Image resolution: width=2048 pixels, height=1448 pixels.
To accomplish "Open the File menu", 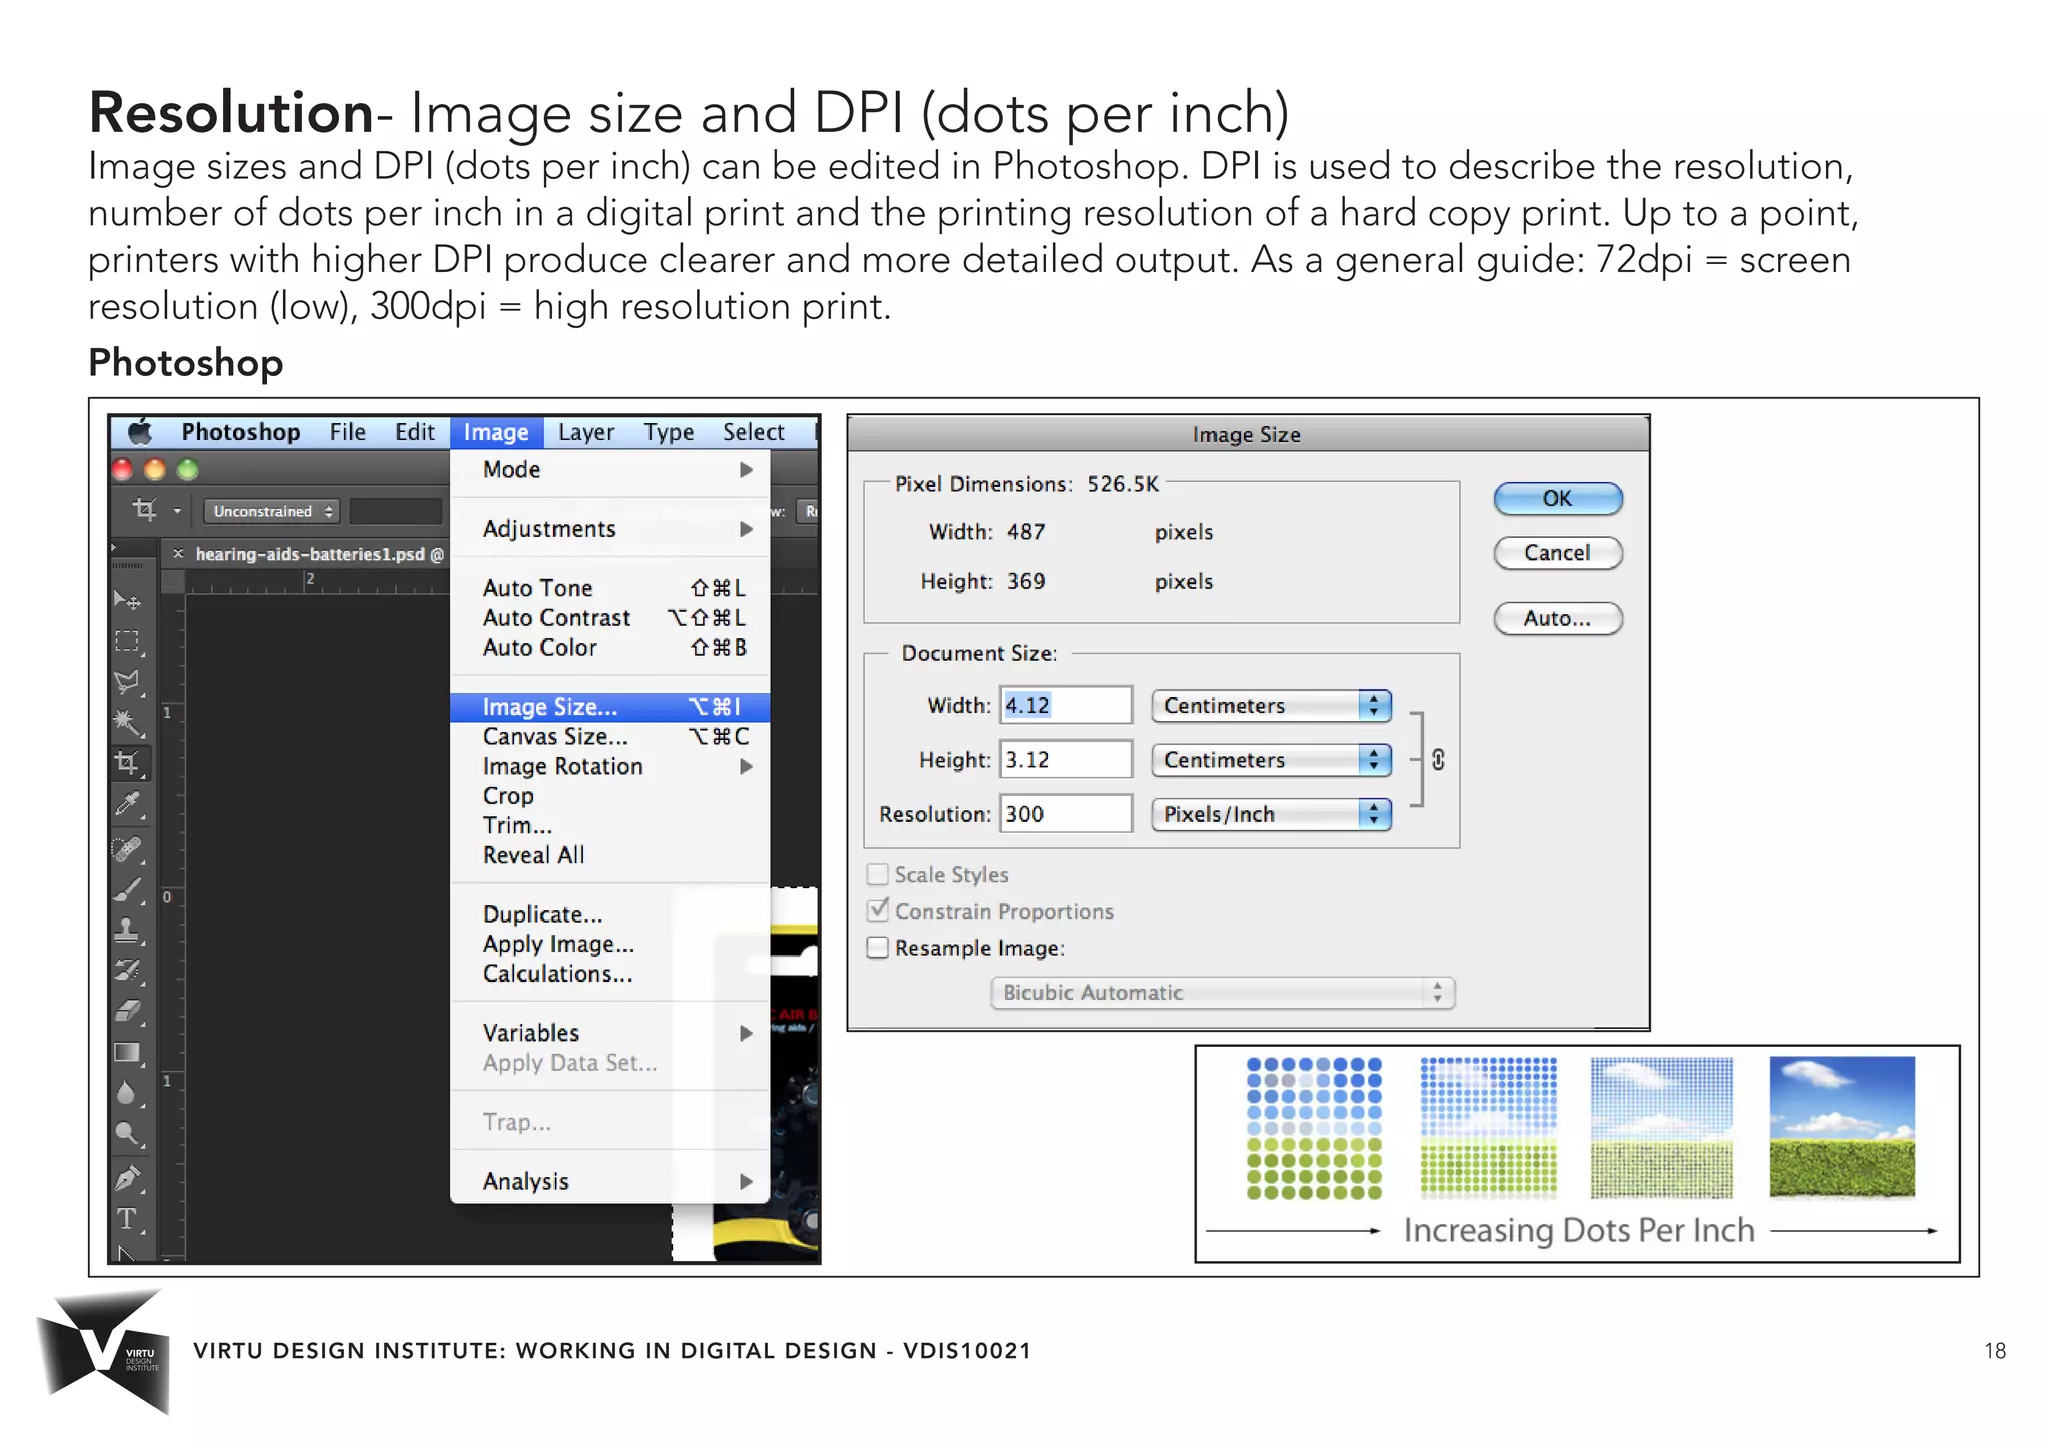I will (x=348, y=432).
